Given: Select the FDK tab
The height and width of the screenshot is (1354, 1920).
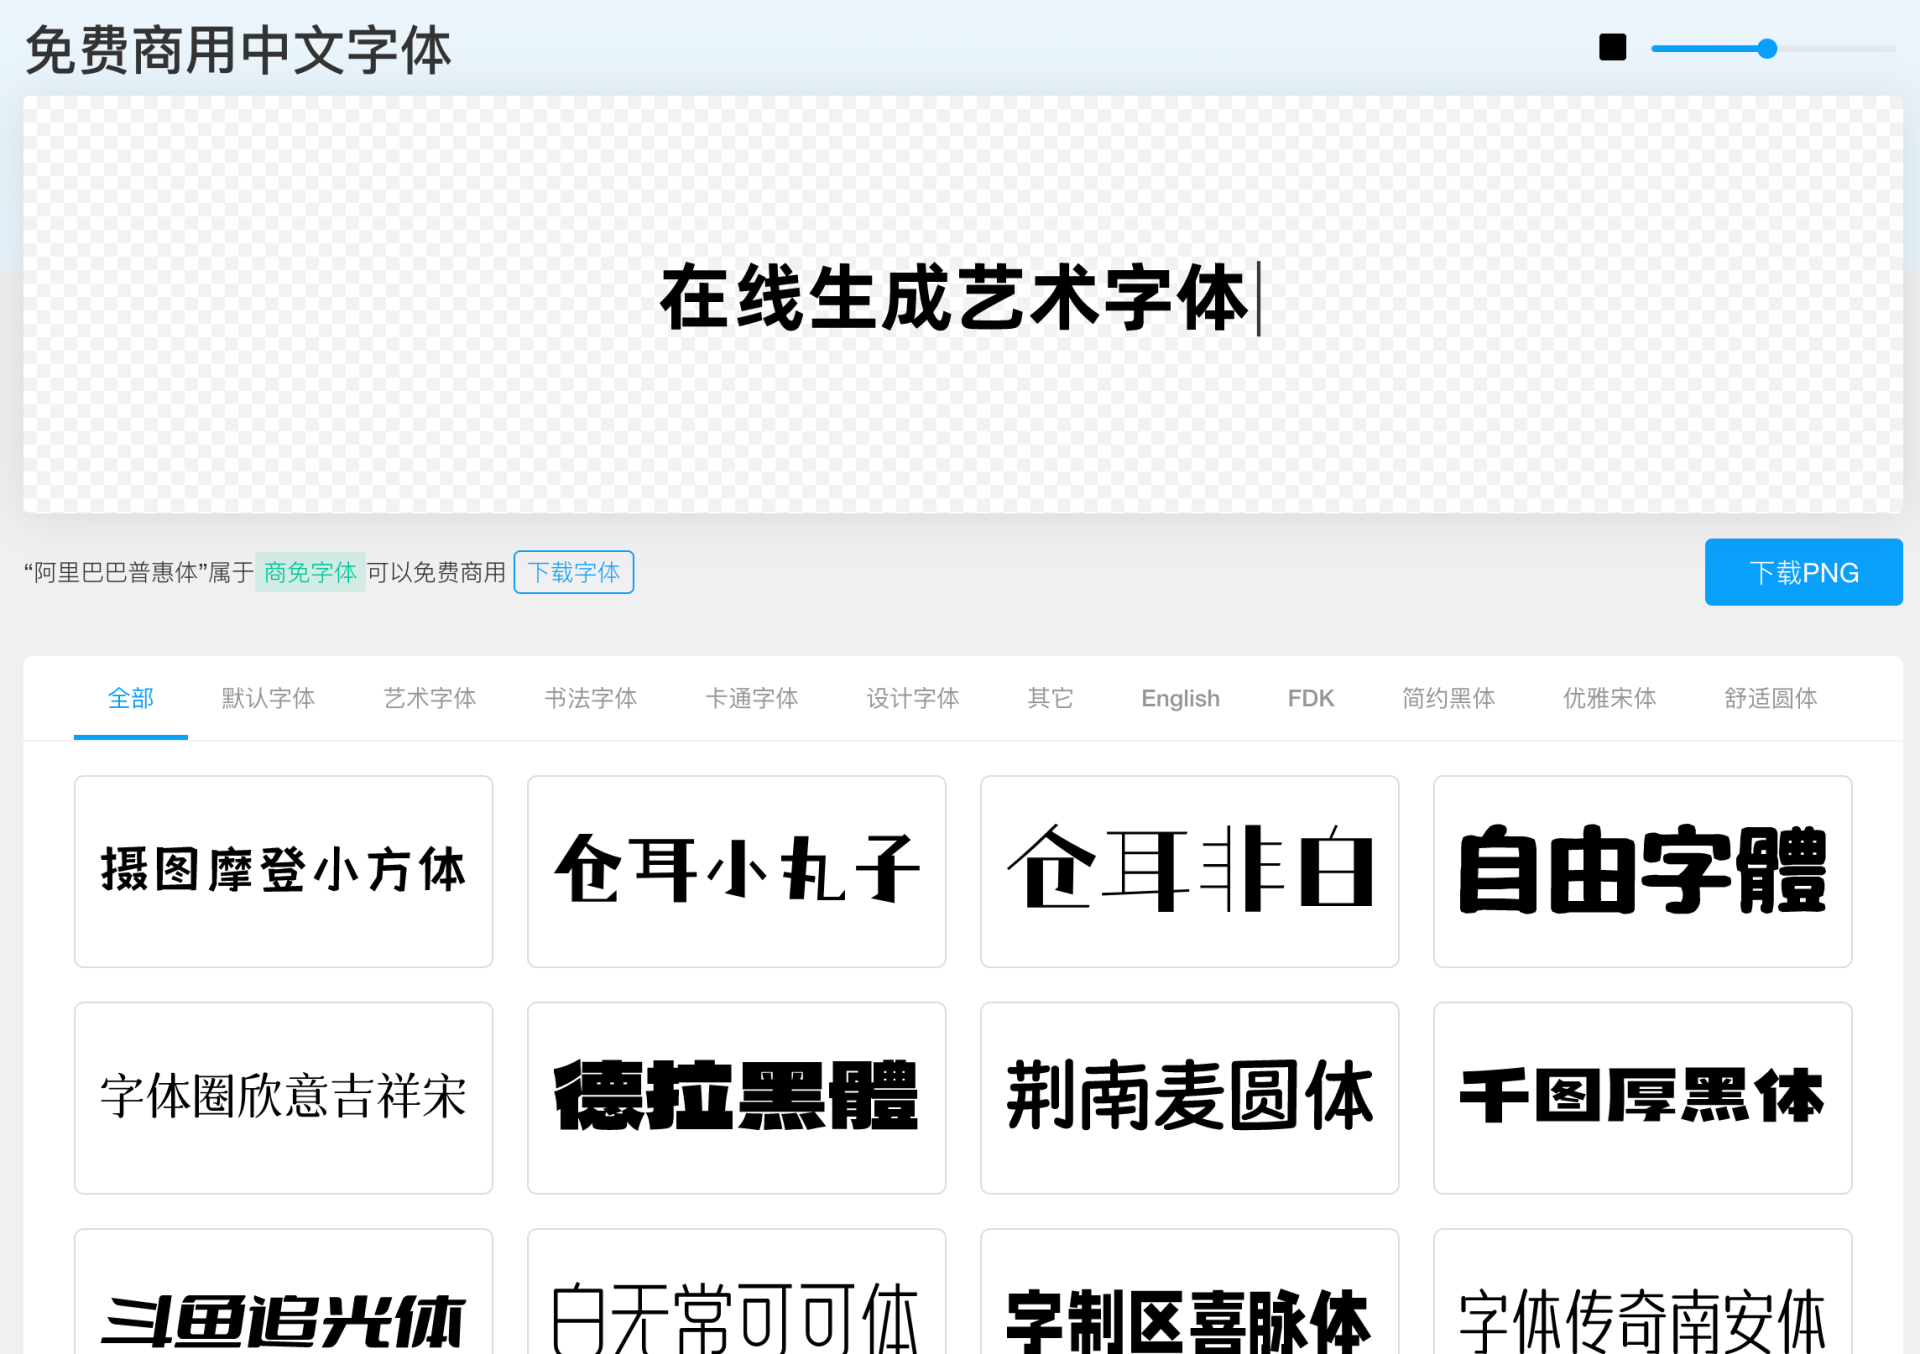Looking at the screenshot, I should (1310, 698).
